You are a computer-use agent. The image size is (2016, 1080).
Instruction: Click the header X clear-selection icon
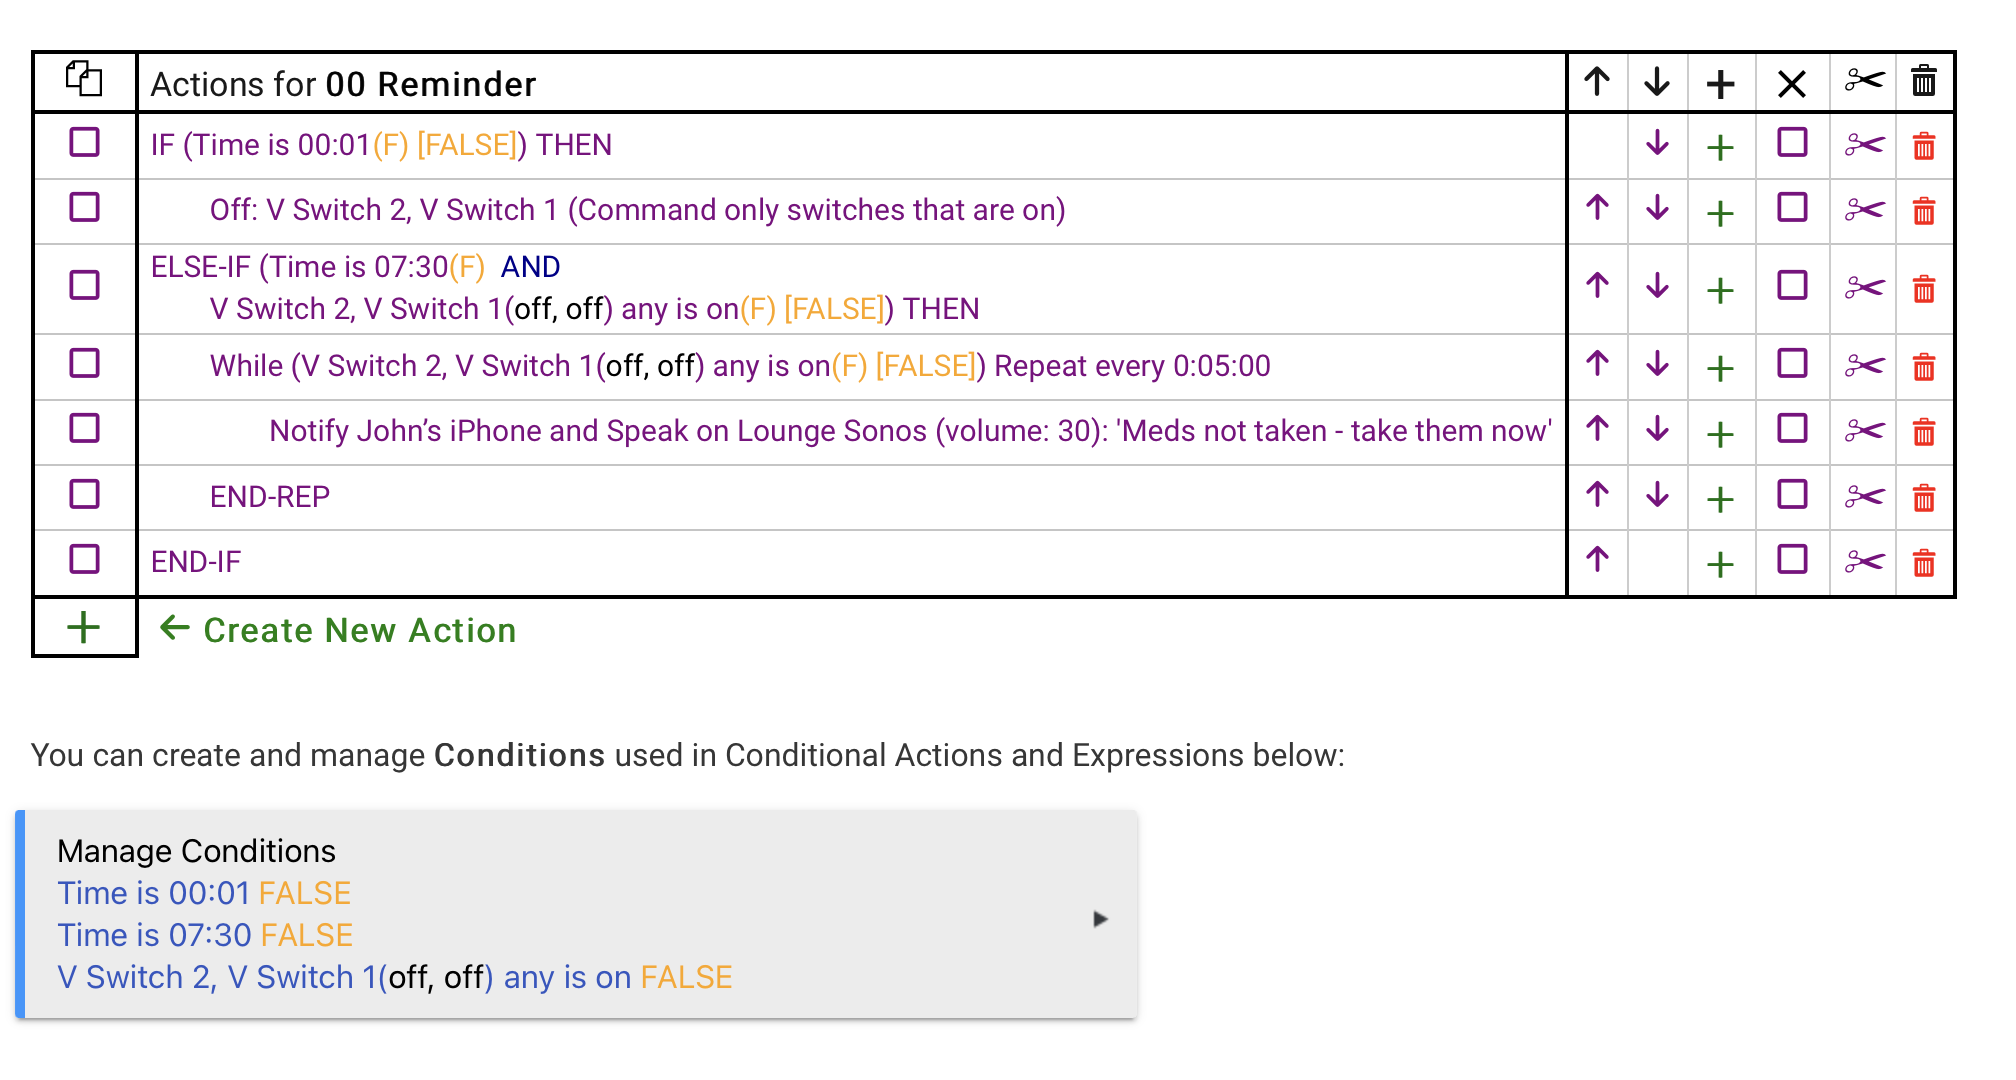coord(1792,83)
